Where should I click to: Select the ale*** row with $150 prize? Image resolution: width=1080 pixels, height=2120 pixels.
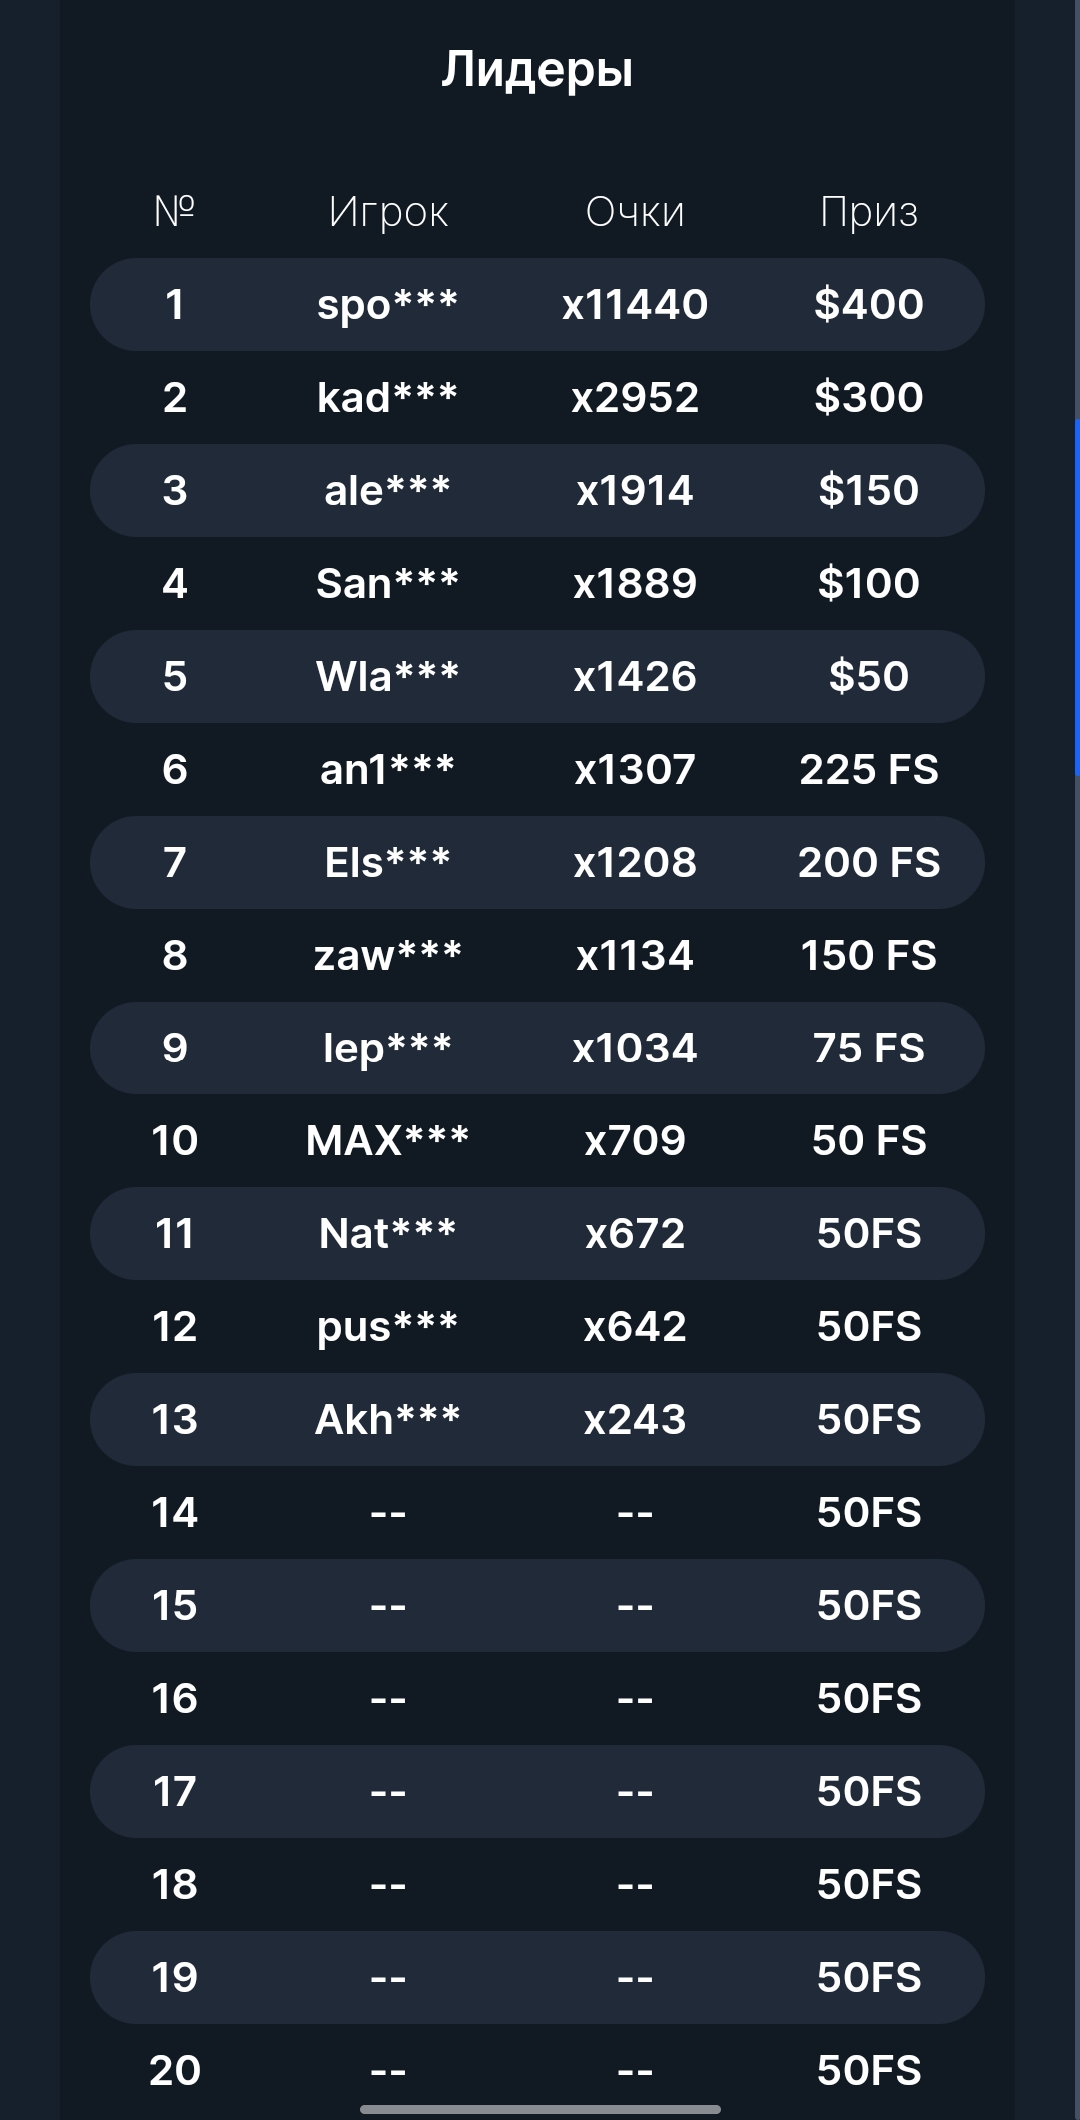537,490
